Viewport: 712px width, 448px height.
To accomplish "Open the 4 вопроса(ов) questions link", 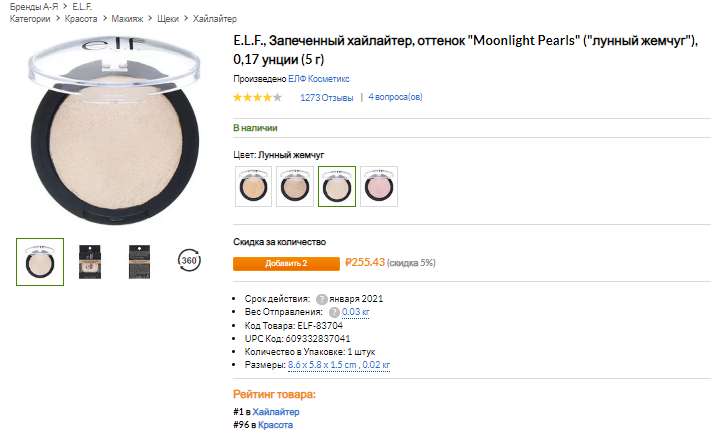I will (395, 98).
